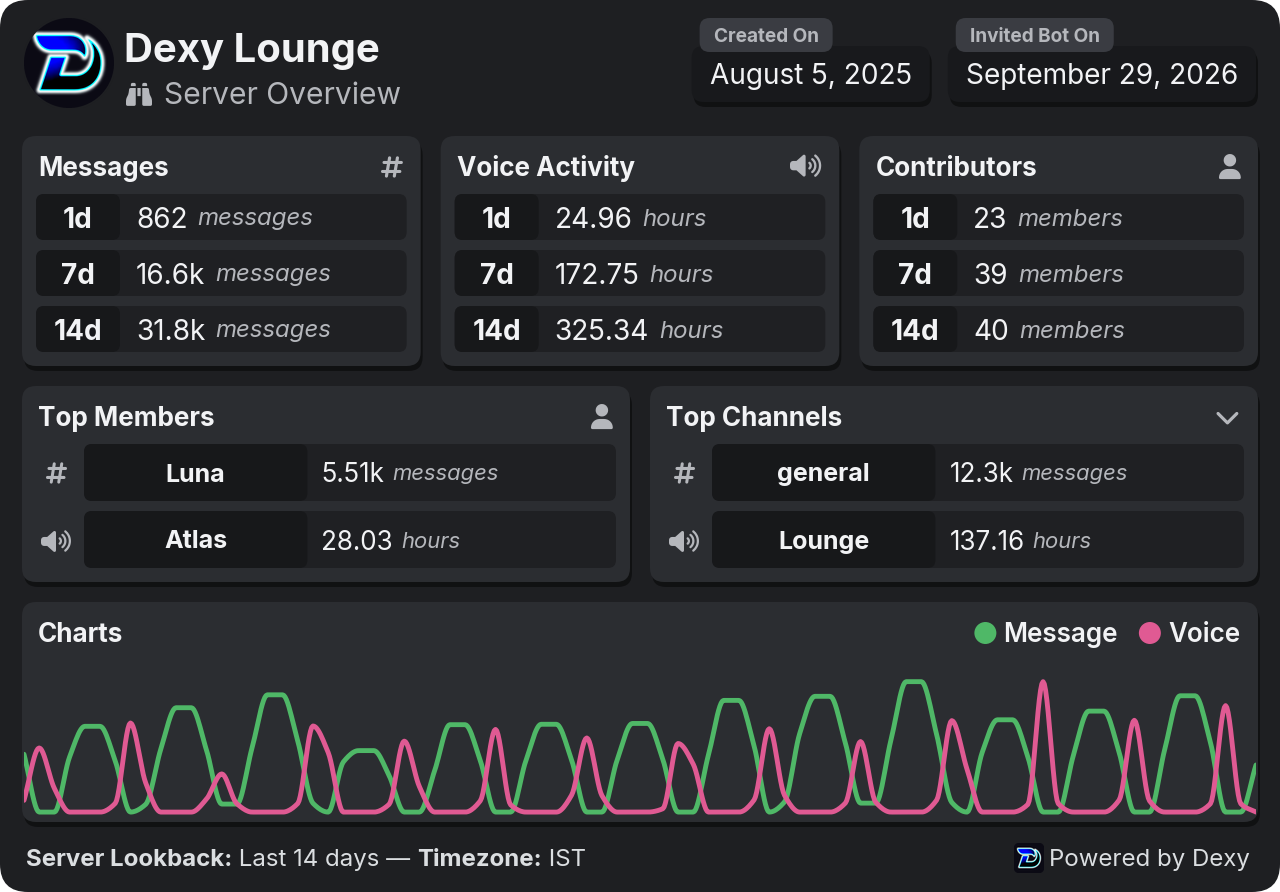Expand the Top Channels chevron
The image size is (1280, 892).
coord(1227,418)
